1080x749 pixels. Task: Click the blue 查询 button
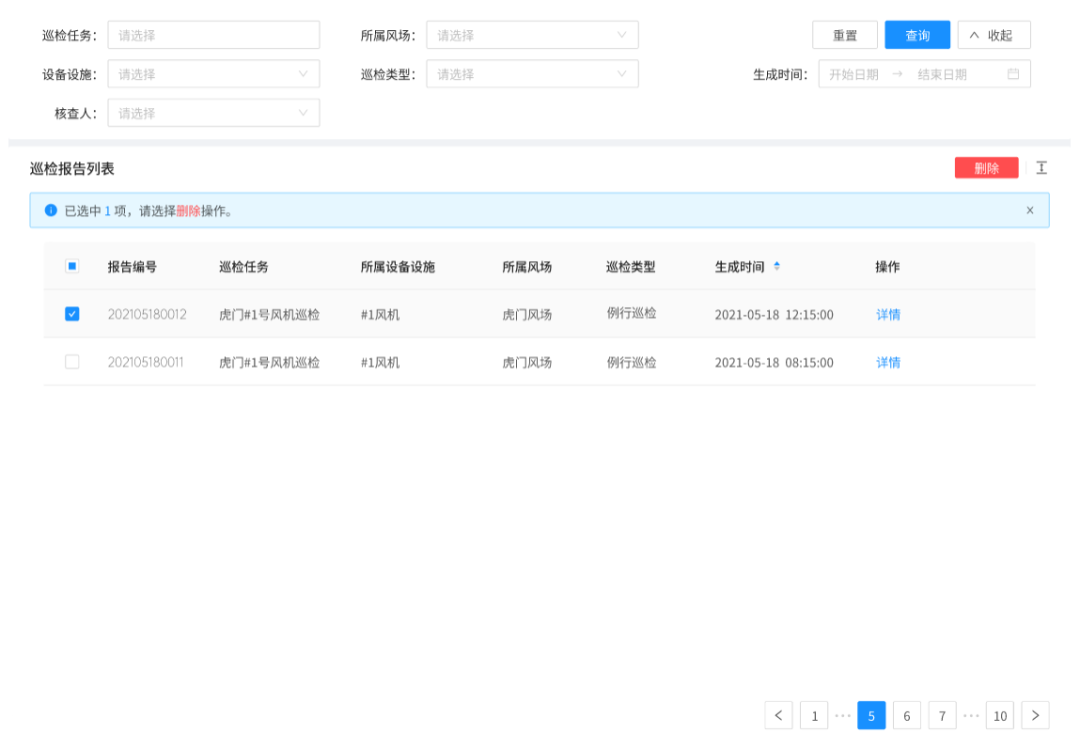(917, 35)
